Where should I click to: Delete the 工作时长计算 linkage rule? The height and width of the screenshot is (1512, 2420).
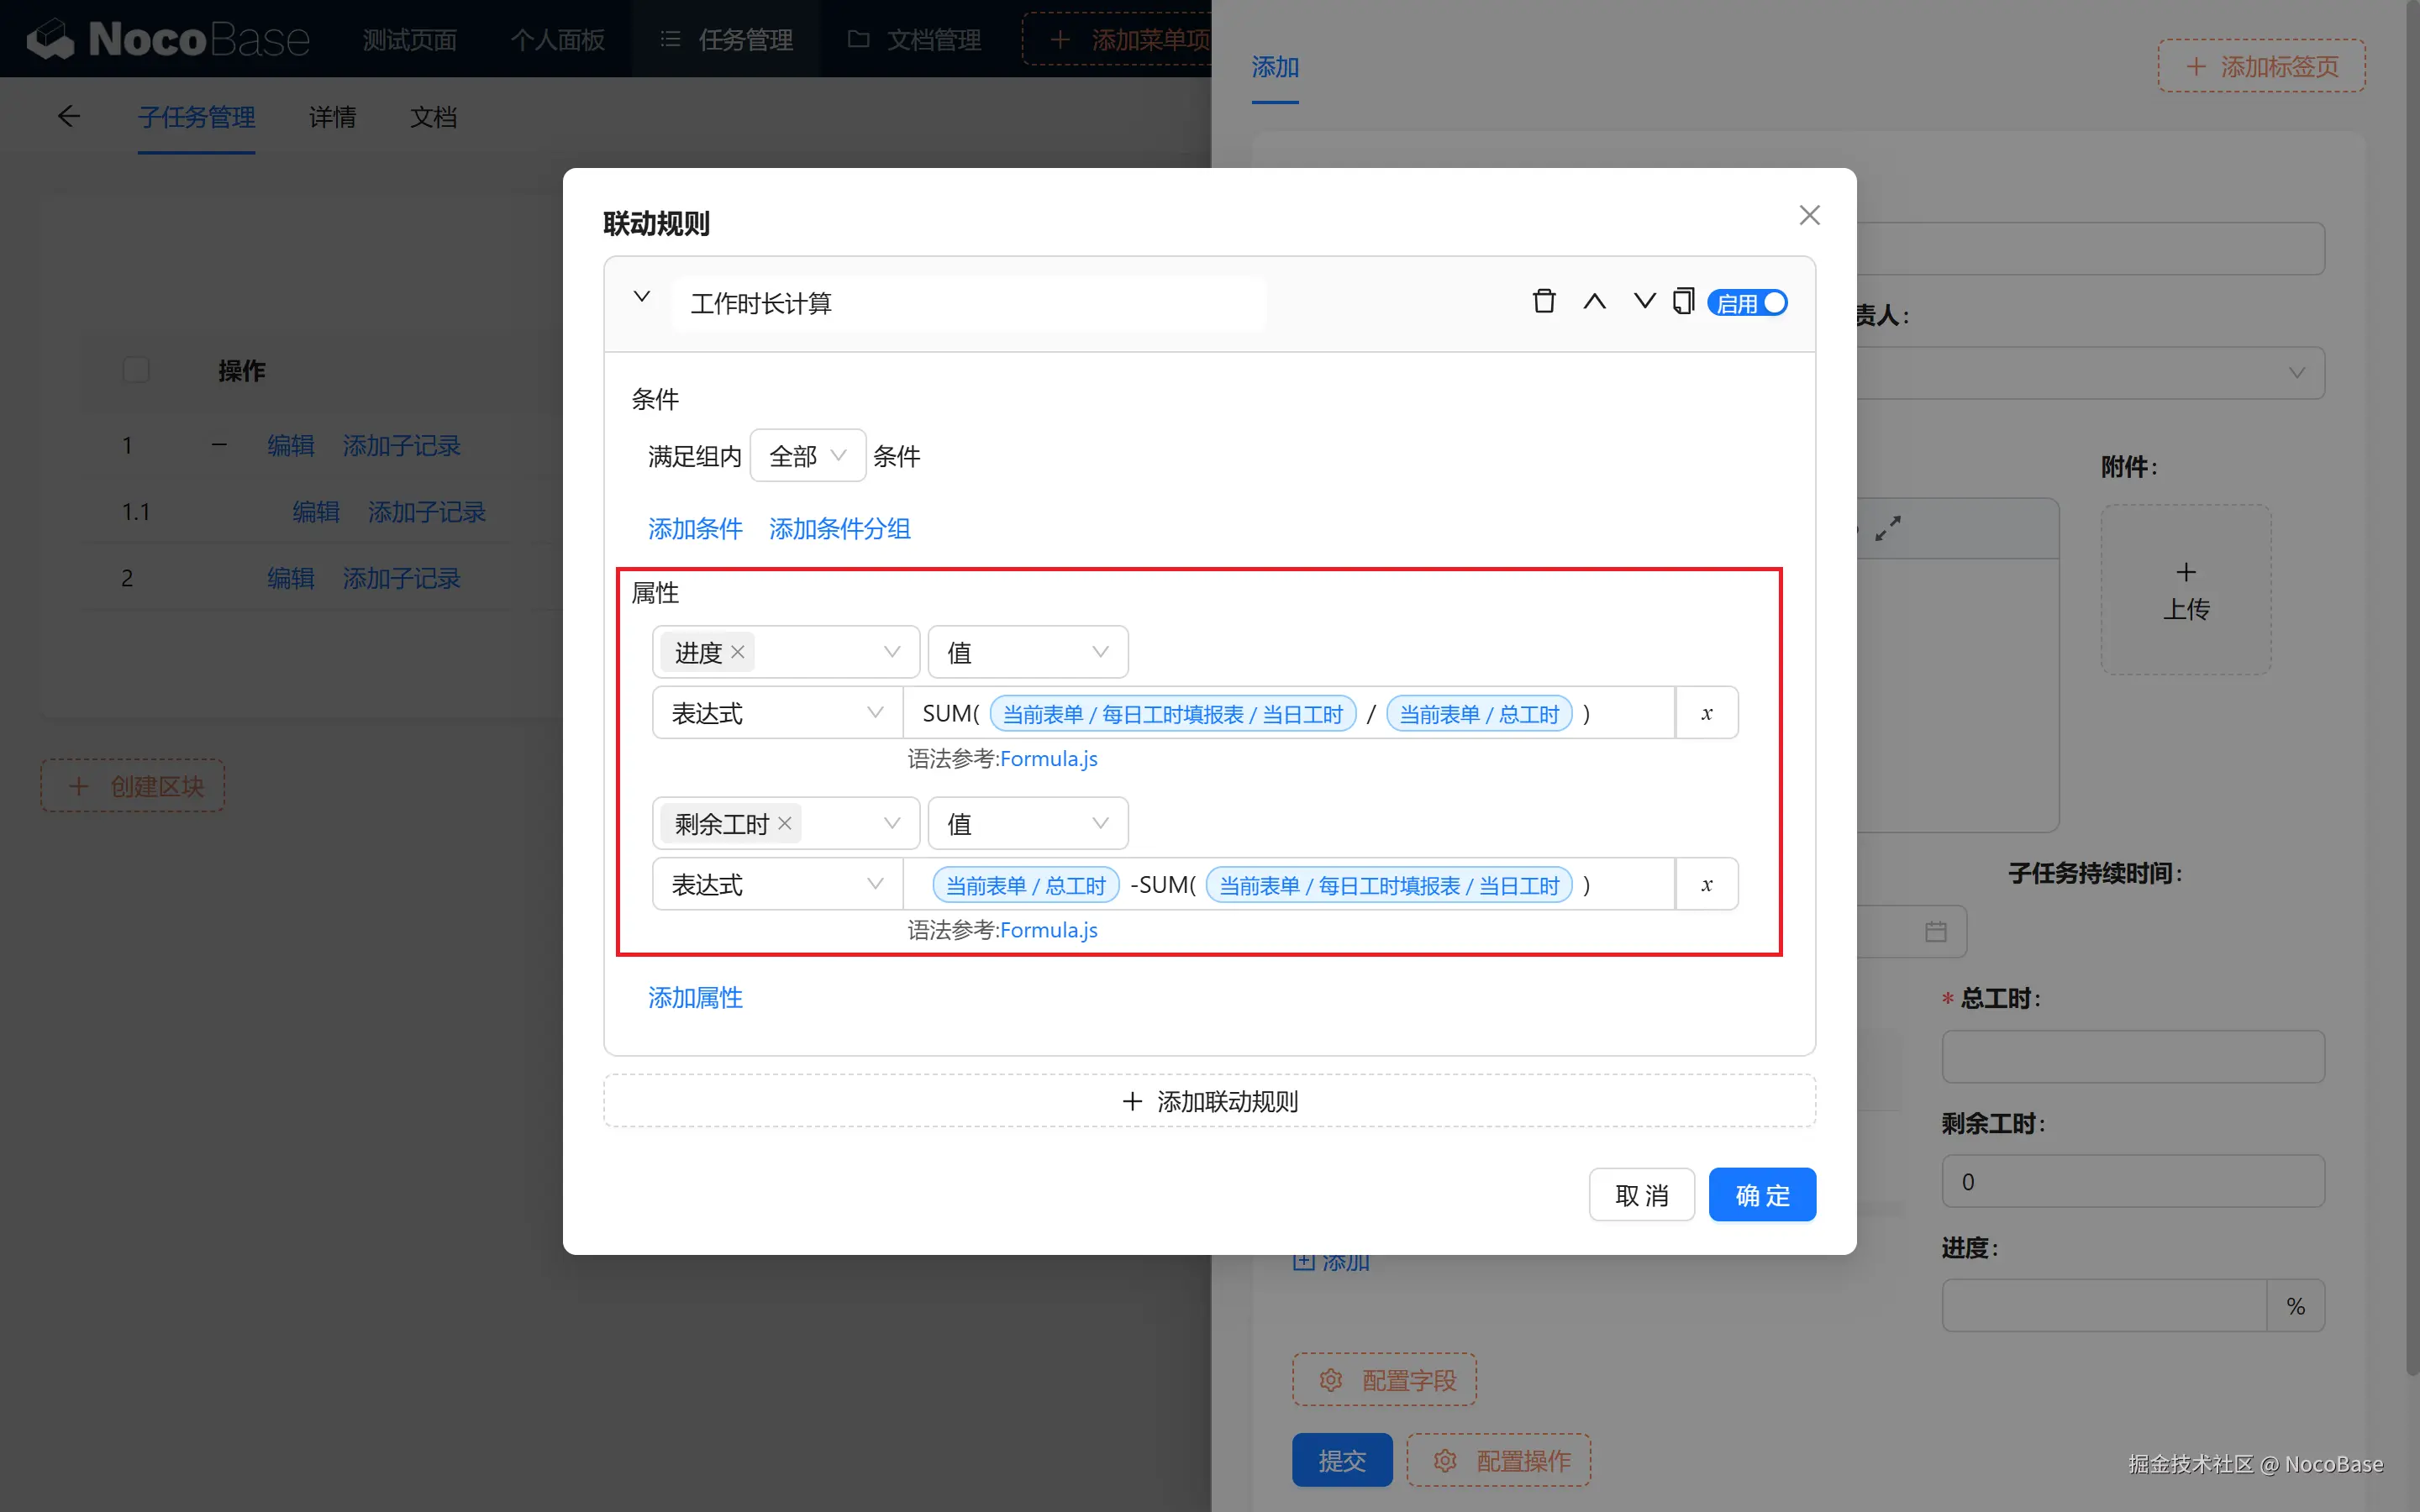1543,301
